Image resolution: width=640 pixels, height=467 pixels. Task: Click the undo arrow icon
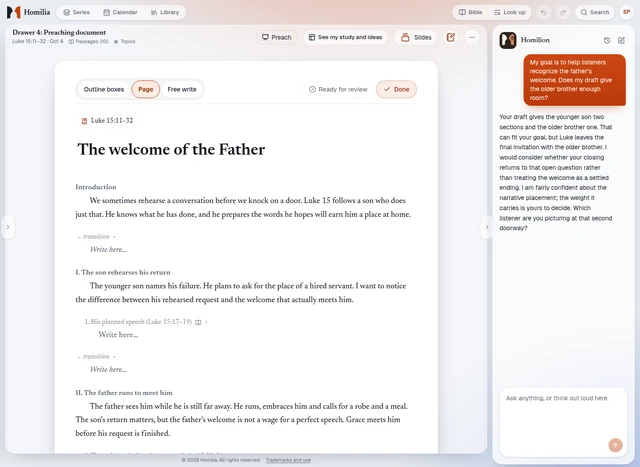pyautogui.click(x=543, y=12)
